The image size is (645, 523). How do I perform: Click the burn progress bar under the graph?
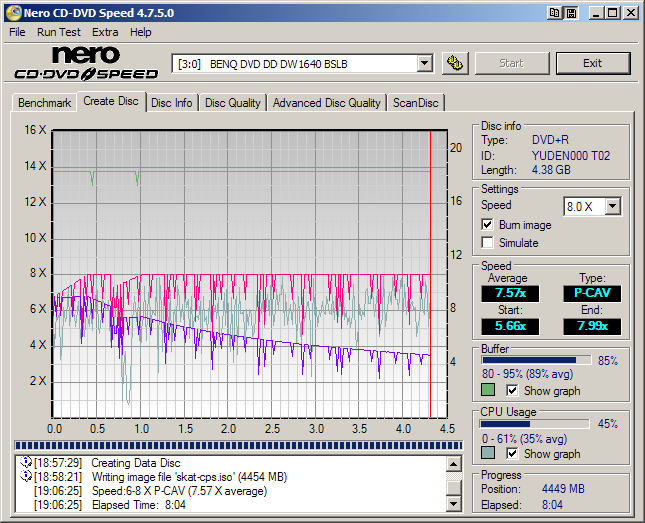click(x=239, y=445)
